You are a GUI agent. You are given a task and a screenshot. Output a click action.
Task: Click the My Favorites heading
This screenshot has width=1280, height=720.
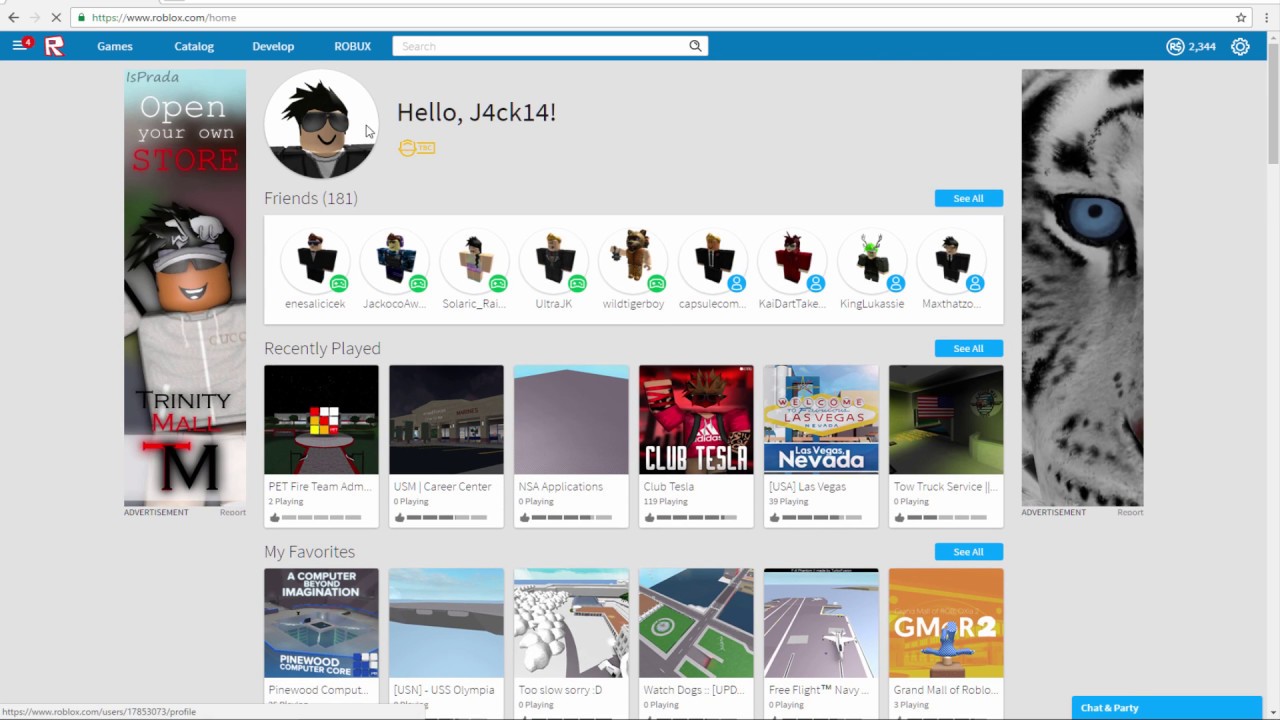click(x=309, y=552)
